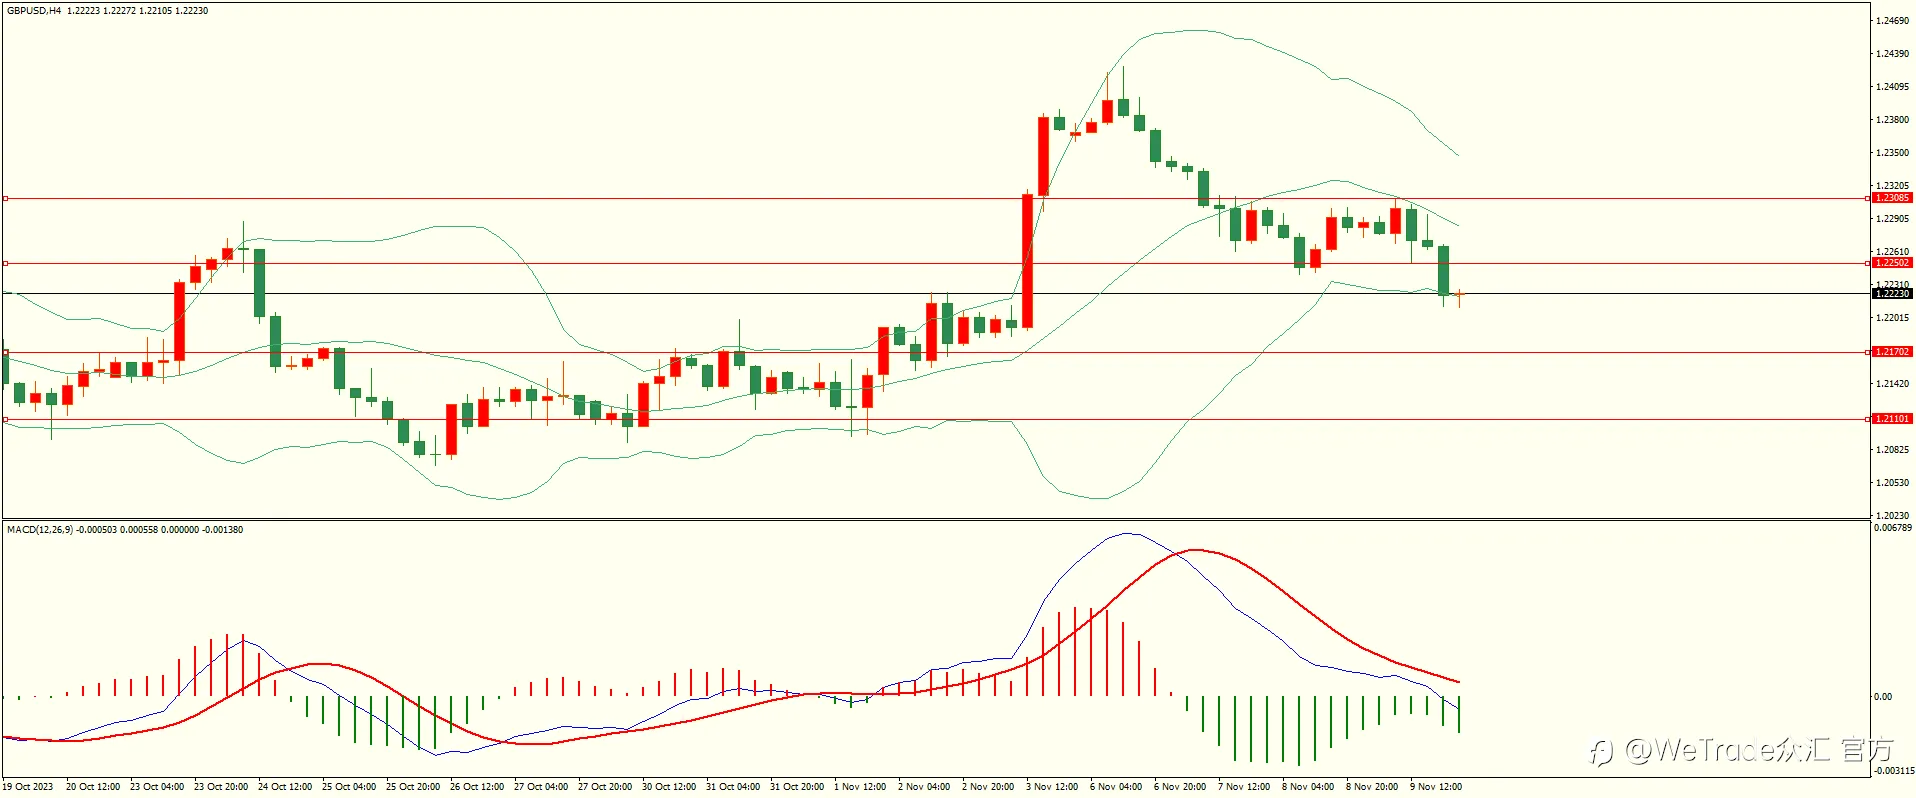Click the 25 Oct 20:00 time label
The width and height of the screenshot is (1916, 798).
[413, 787]
